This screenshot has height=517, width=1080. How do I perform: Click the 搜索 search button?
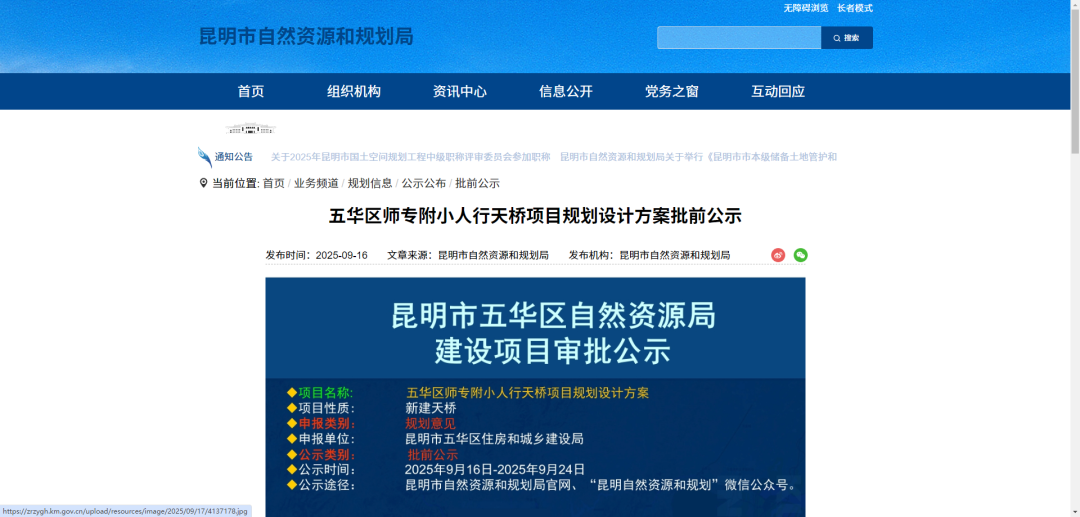coord(847,38)
